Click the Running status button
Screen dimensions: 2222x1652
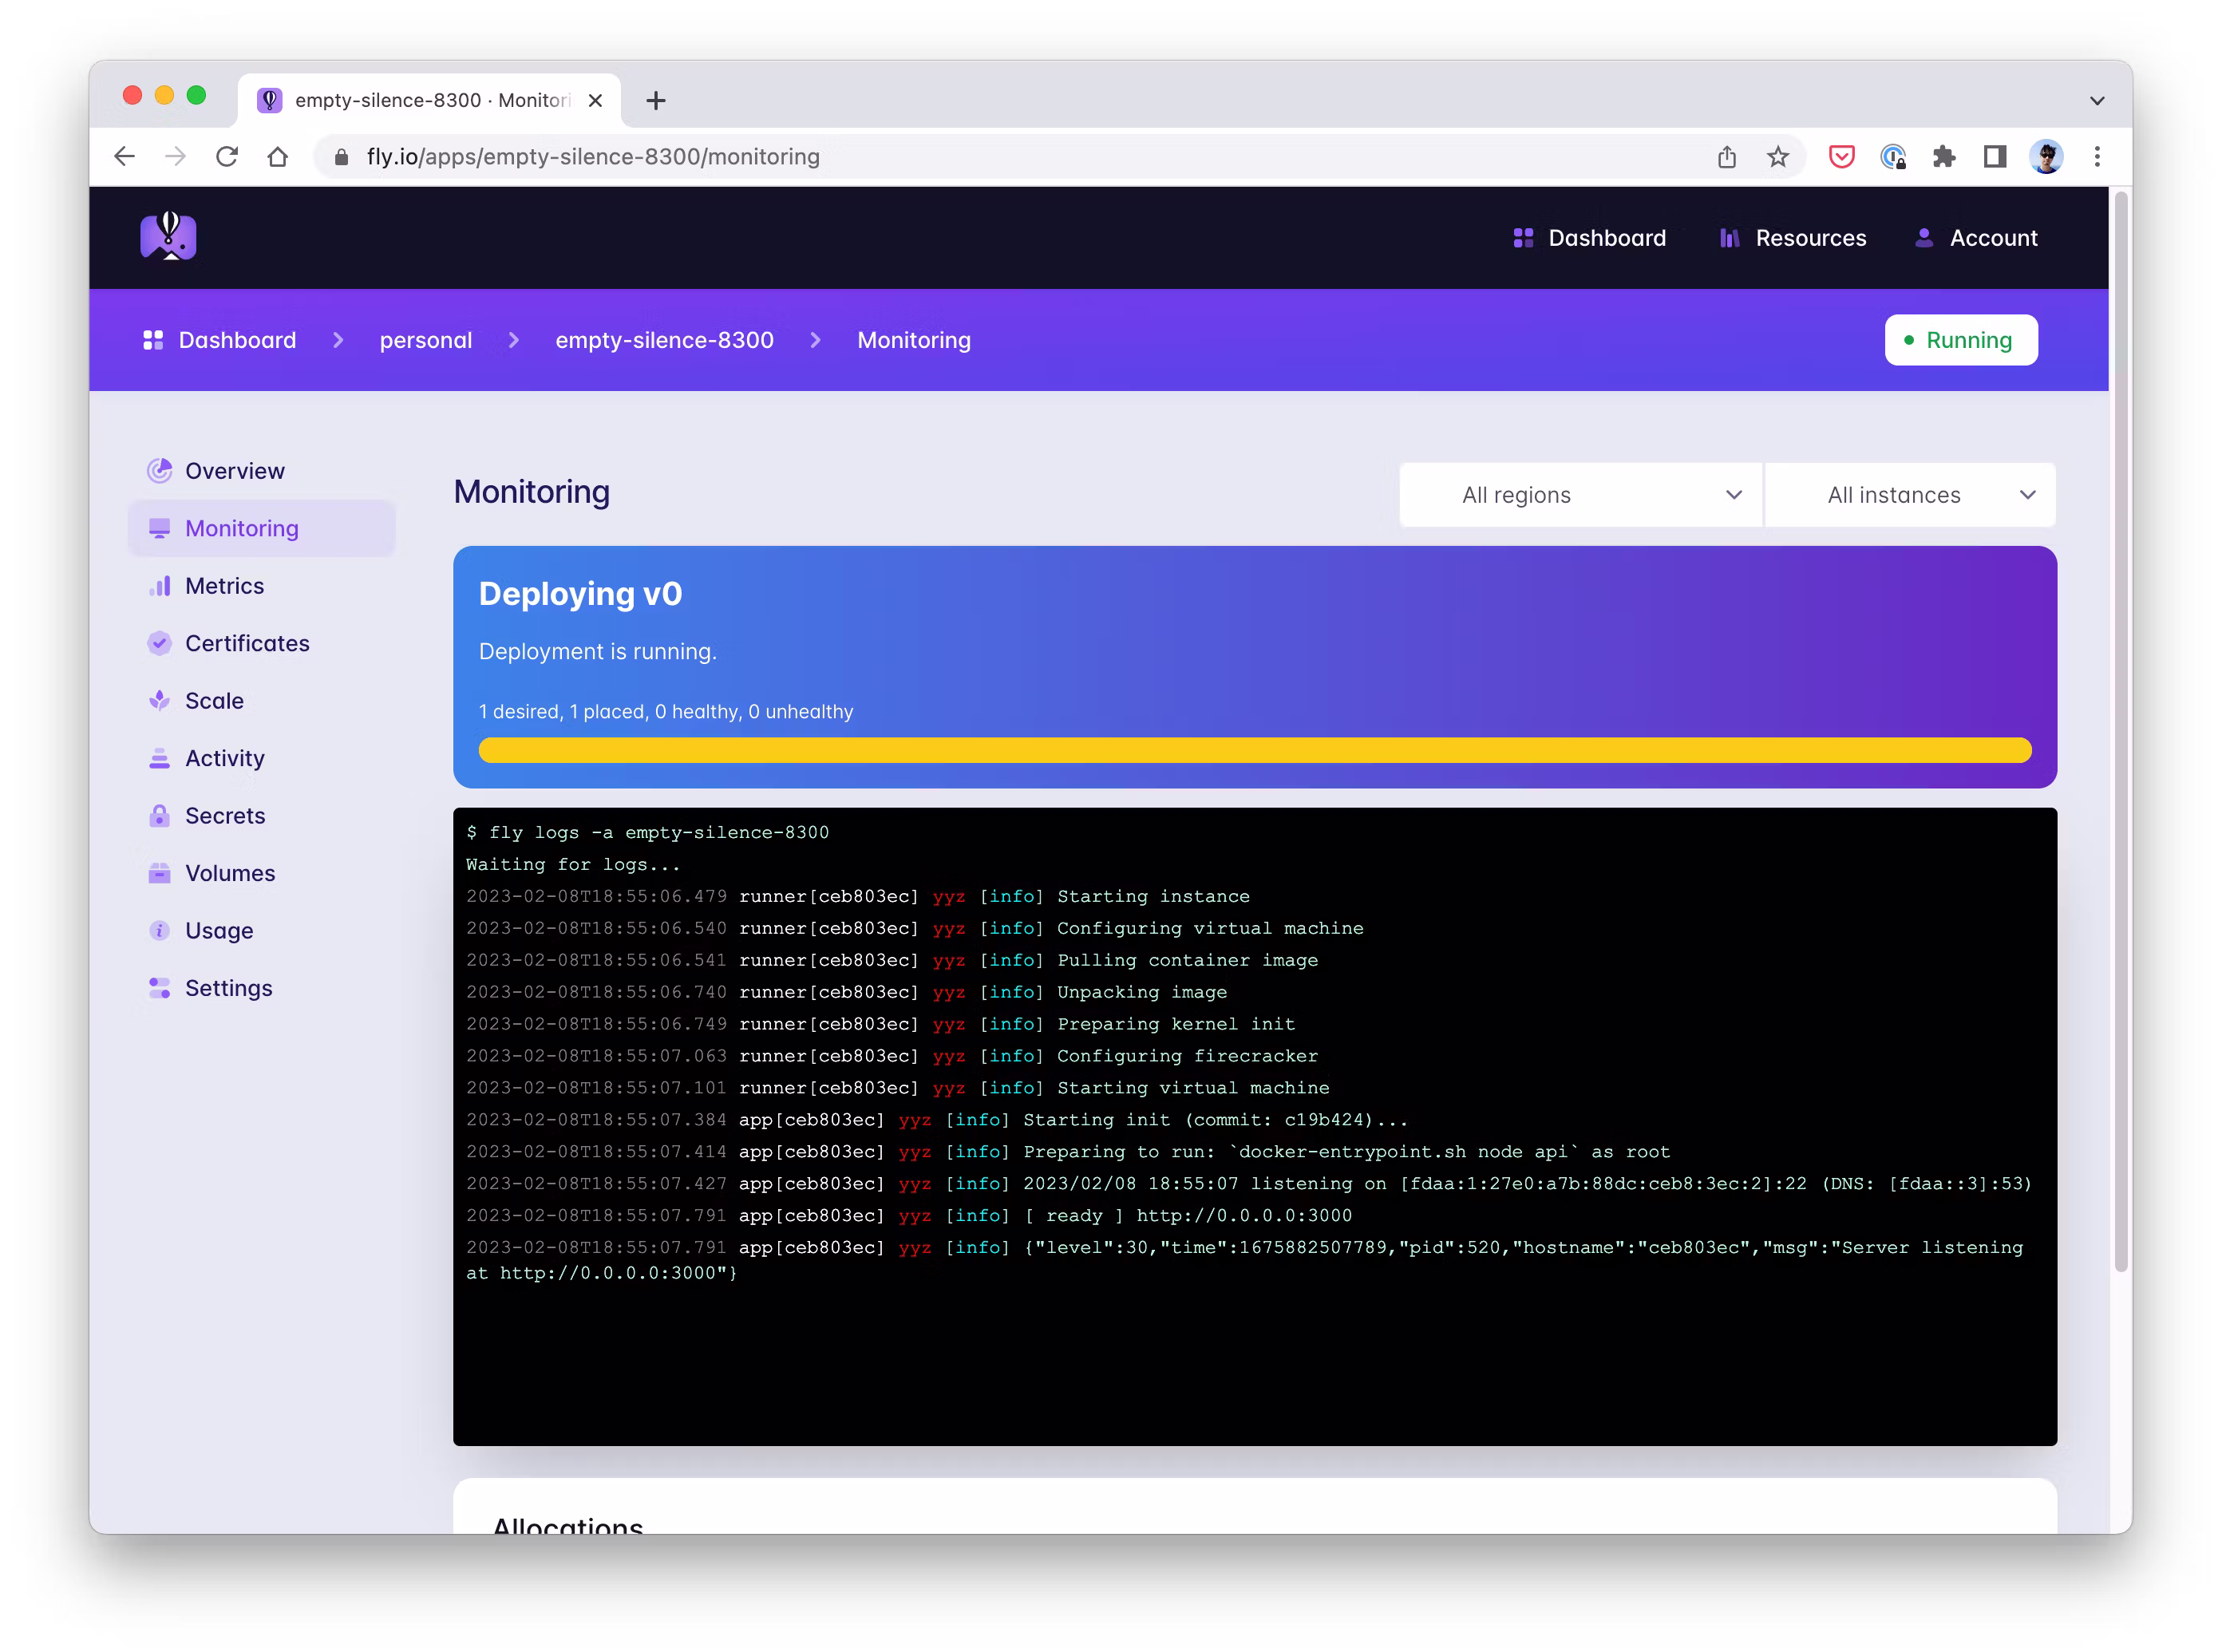click(1960, 340)
